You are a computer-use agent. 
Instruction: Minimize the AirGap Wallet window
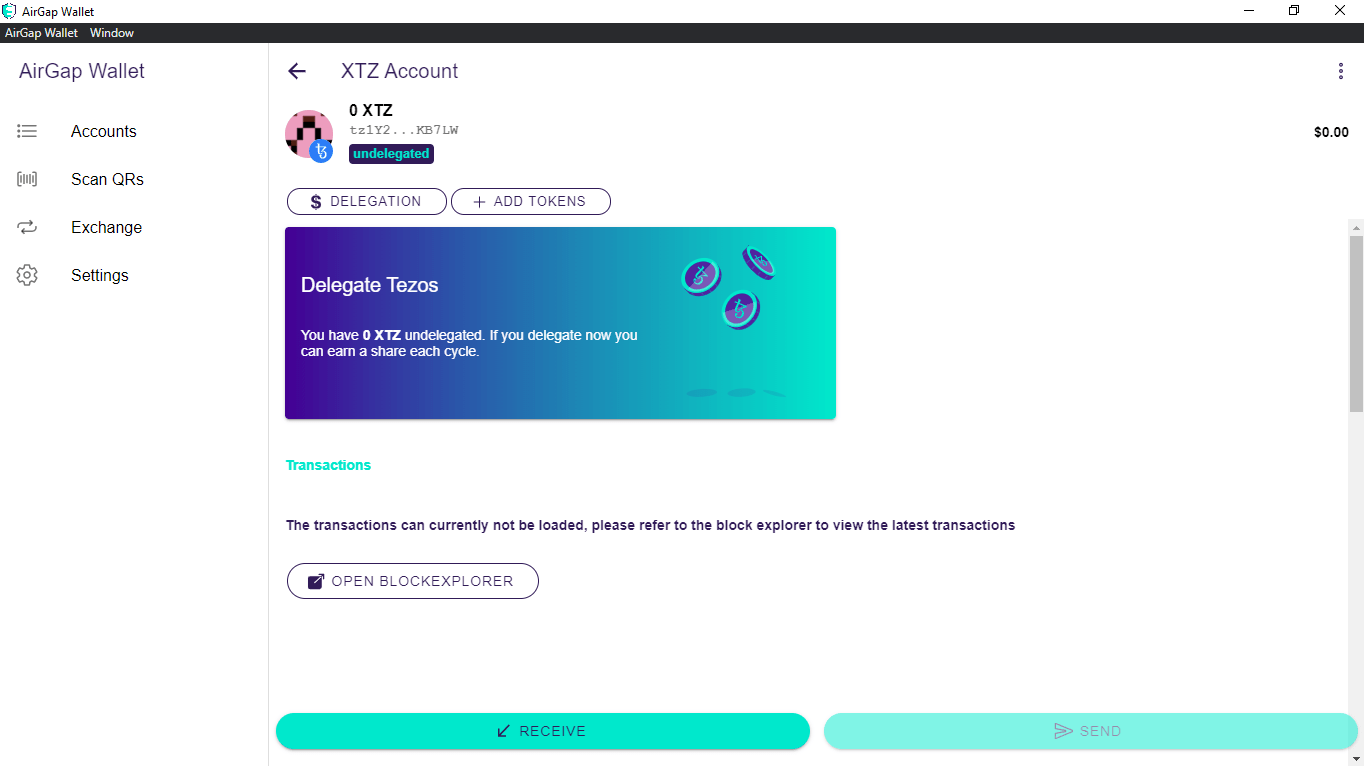click(1249, 11)
